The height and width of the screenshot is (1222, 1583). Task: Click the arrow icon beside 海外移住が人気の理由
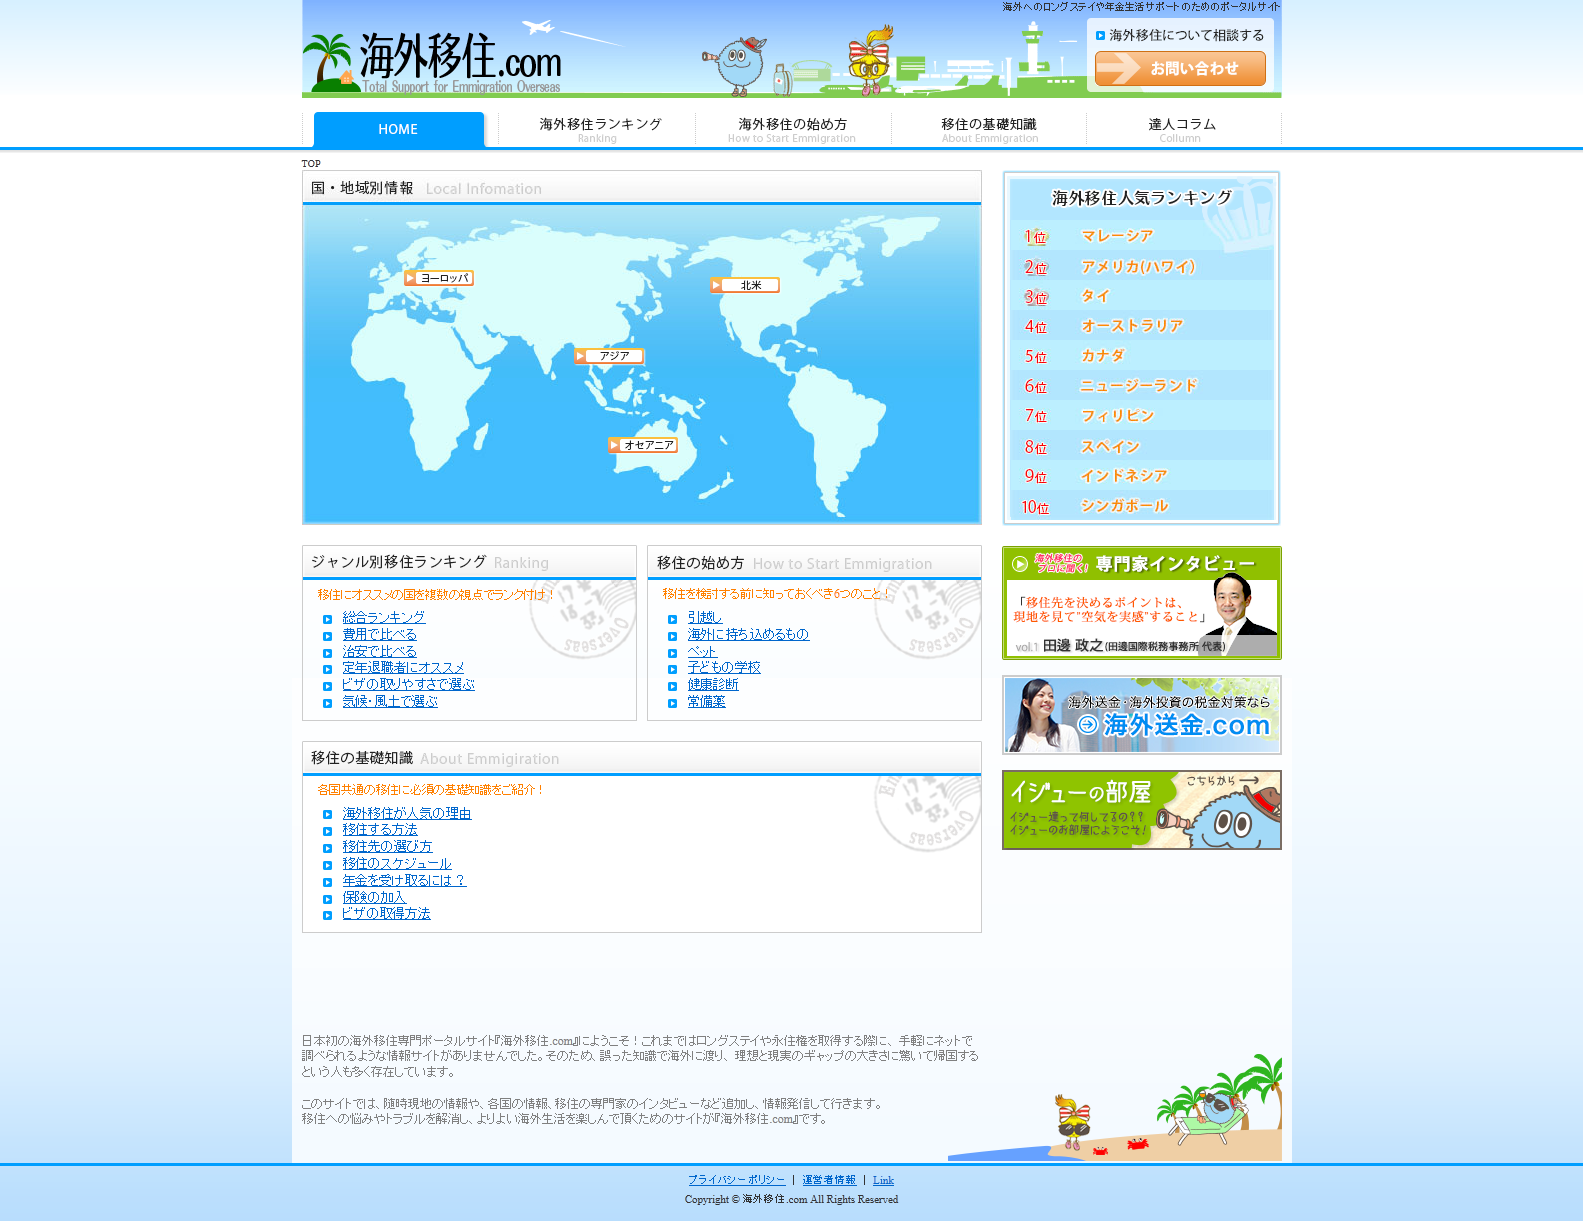327,815
